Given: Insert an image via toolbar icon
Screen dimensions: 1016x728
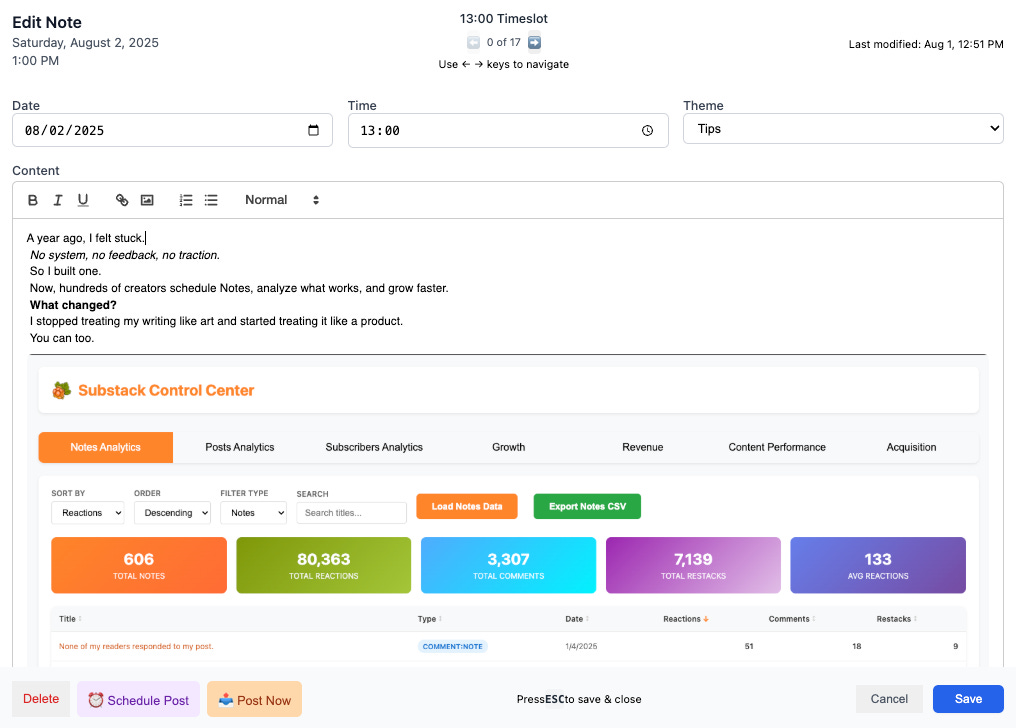Looking at the screenshot, I should [x=147, y=200].
